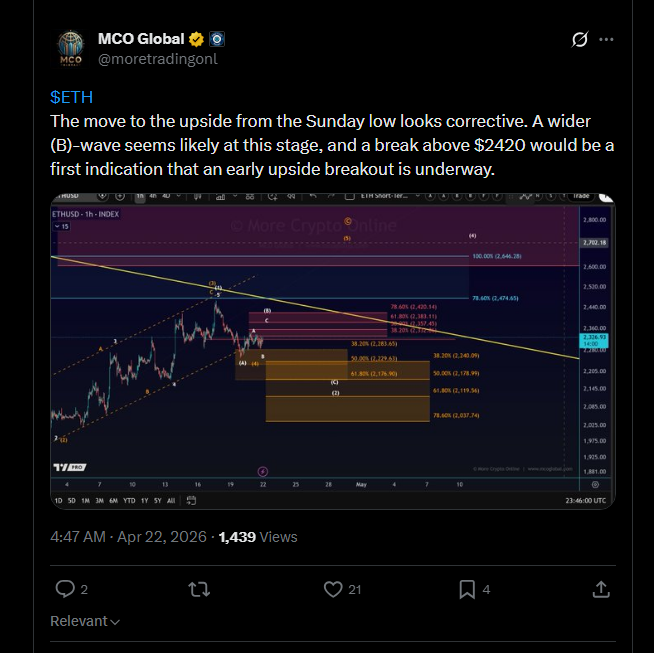Click the MCO Global profile avatar

click(71, 49)
